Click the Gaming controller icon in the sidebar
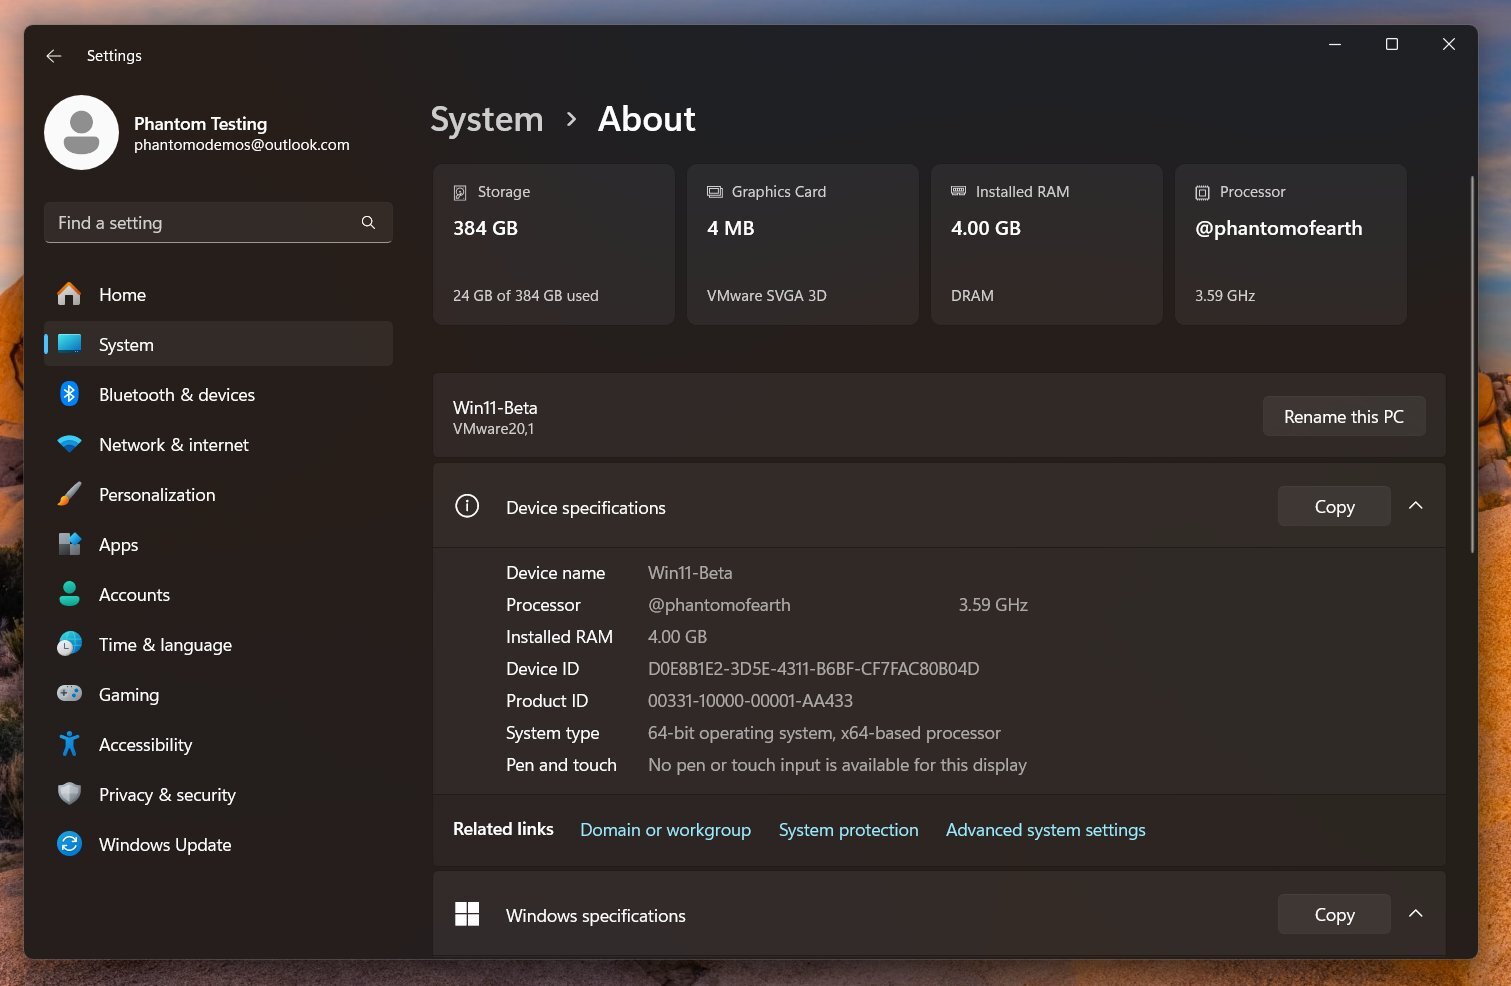 coord(68,694)
